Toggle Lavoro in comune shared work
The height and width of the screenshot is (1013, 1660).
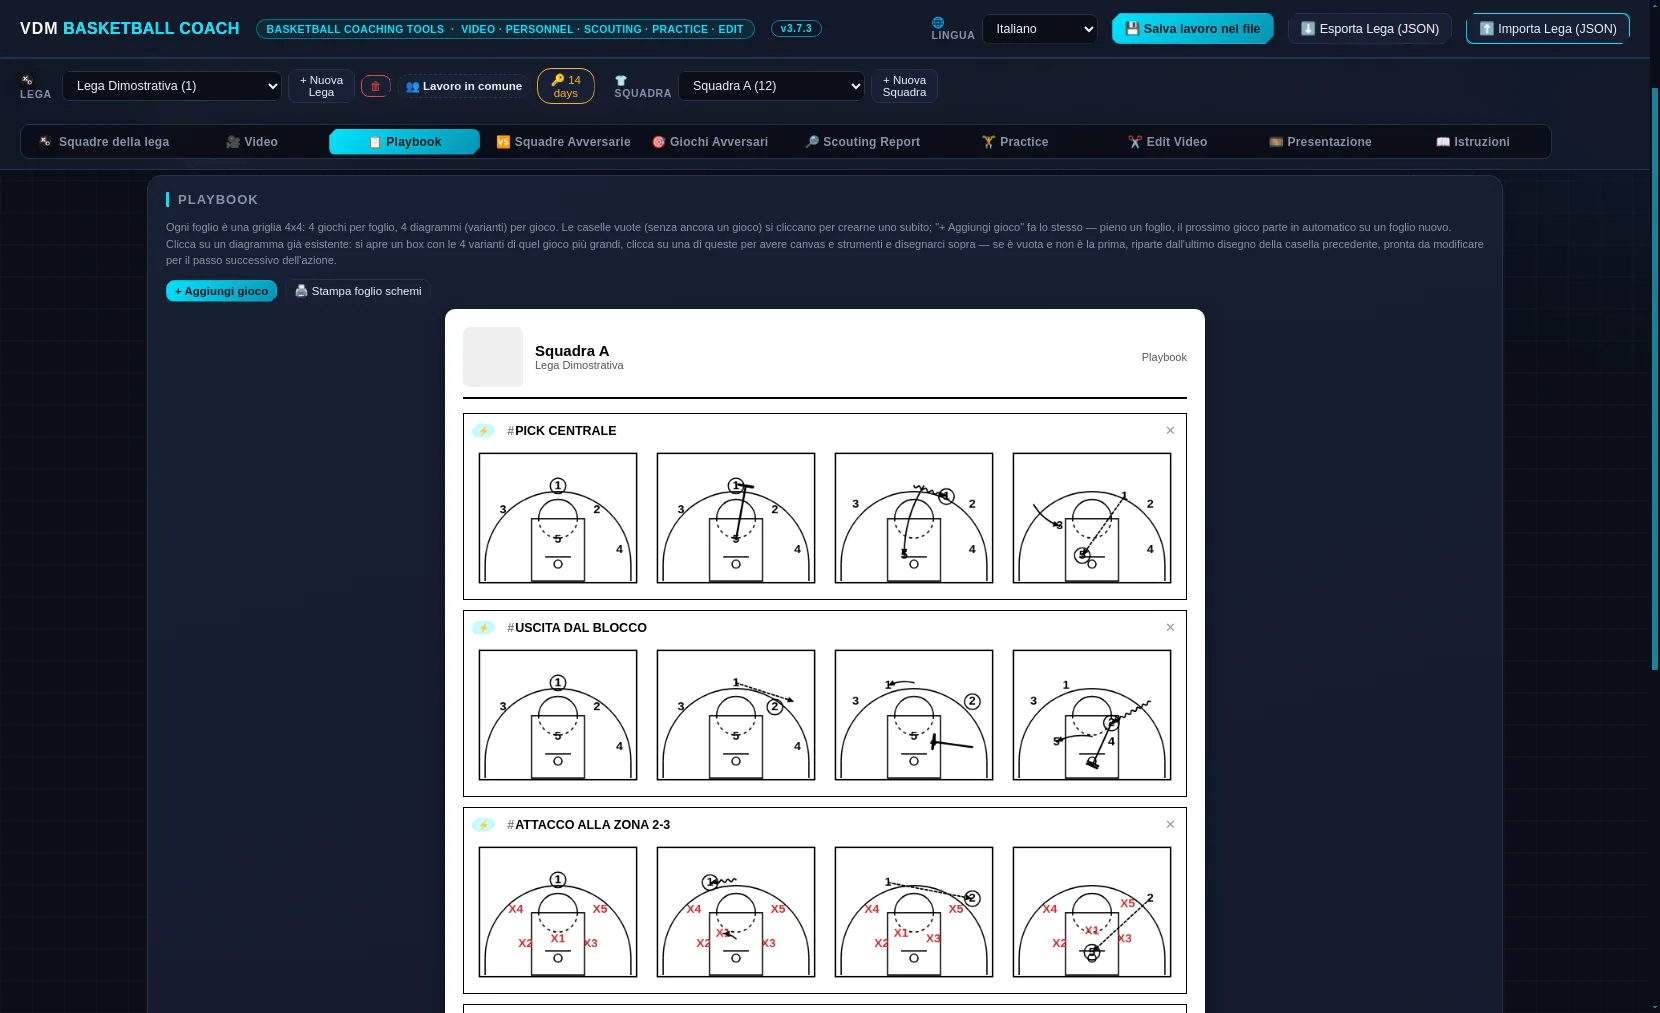click(464, 86)
